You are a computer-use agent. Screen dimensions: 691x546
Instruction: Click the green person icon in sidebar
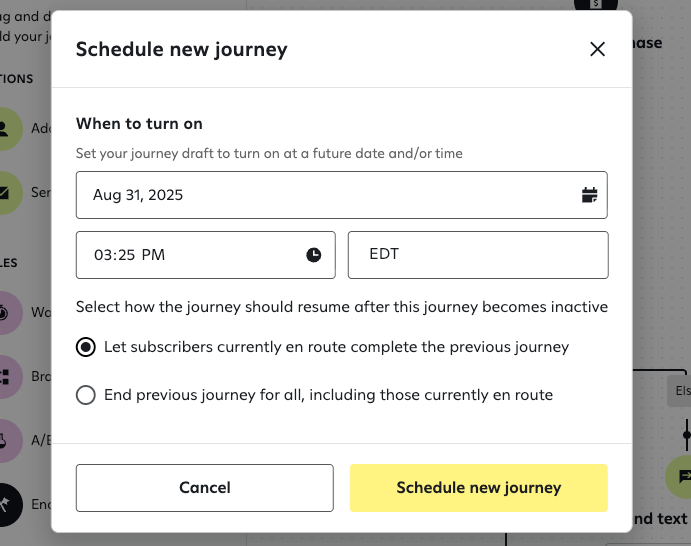coord(8,128)
